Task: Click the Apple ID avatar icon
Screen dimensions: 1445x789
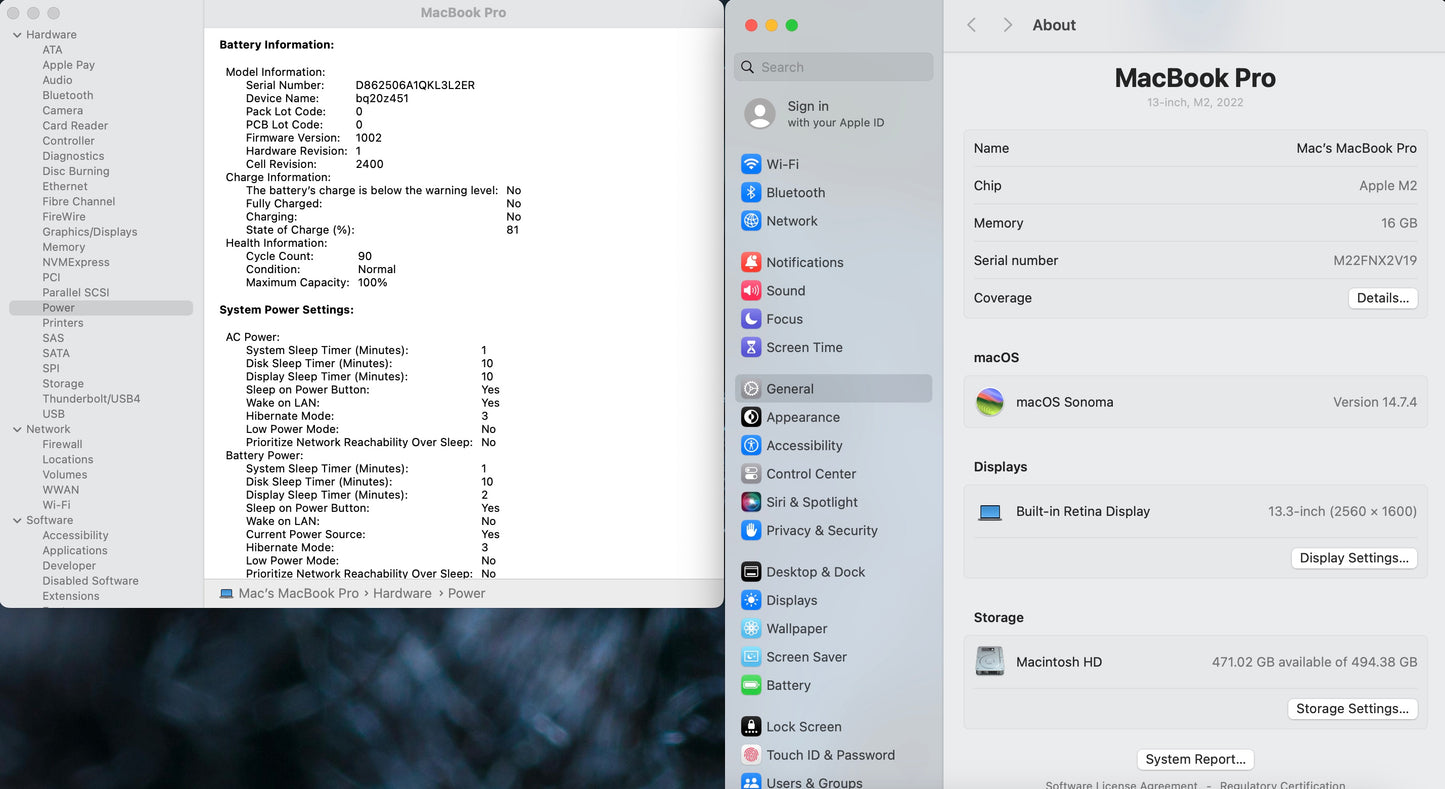Action: click(x=760, y=114)
